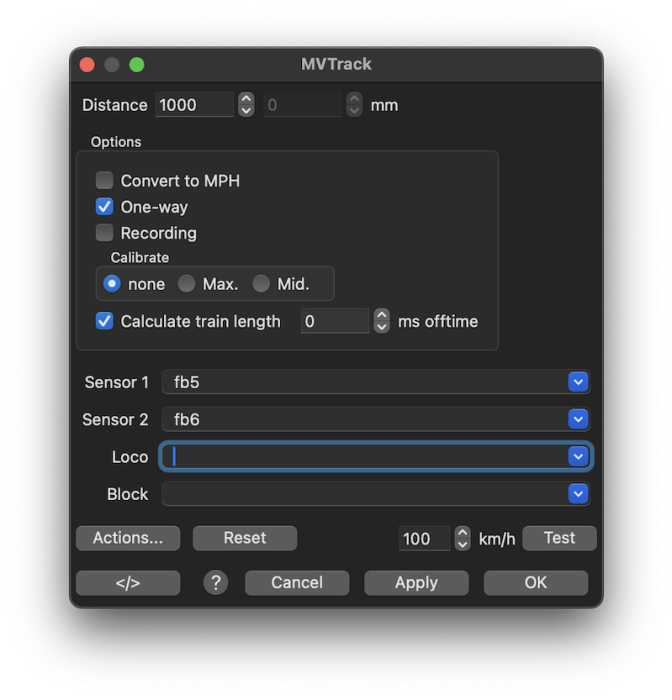Choose the none calibrate option
This screenshot has height=700, width=672.
112,284
